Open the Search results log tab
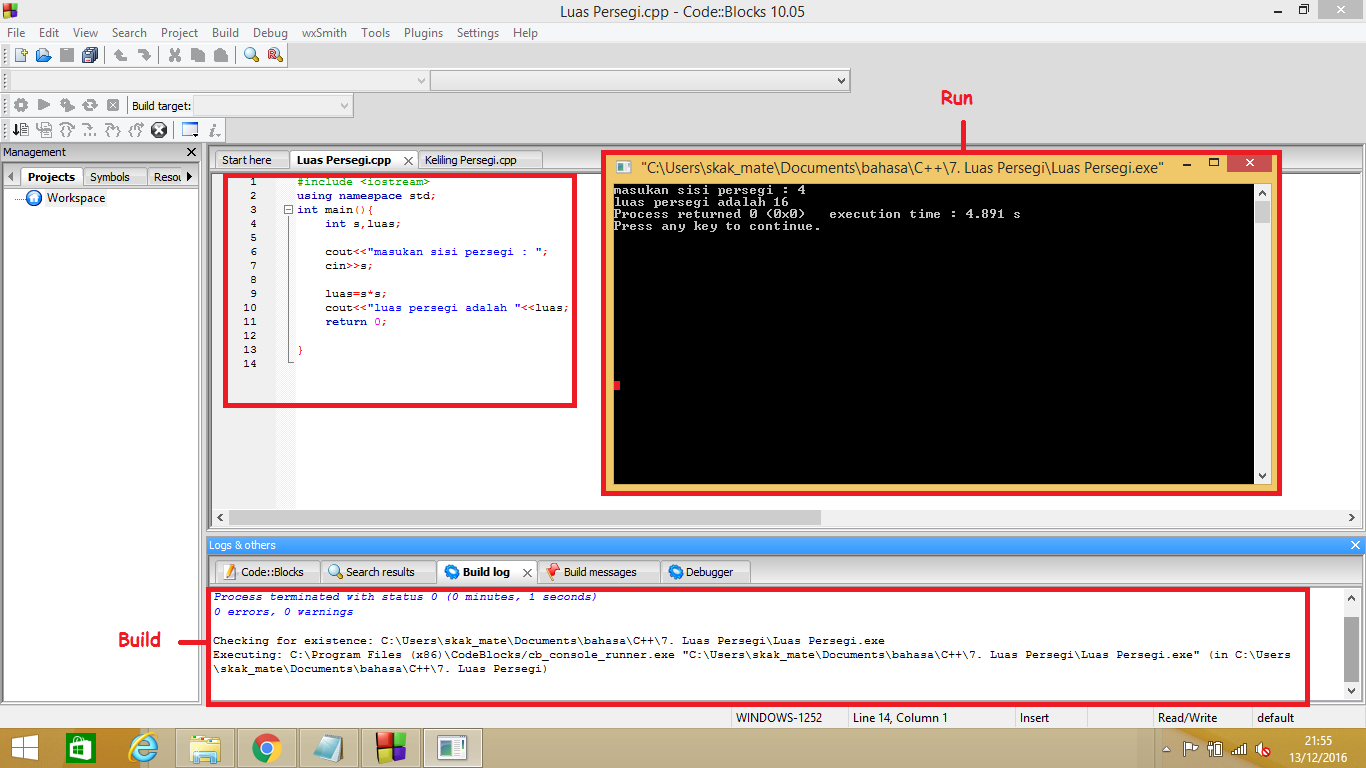1366x768 pixels. pos(380,572)
